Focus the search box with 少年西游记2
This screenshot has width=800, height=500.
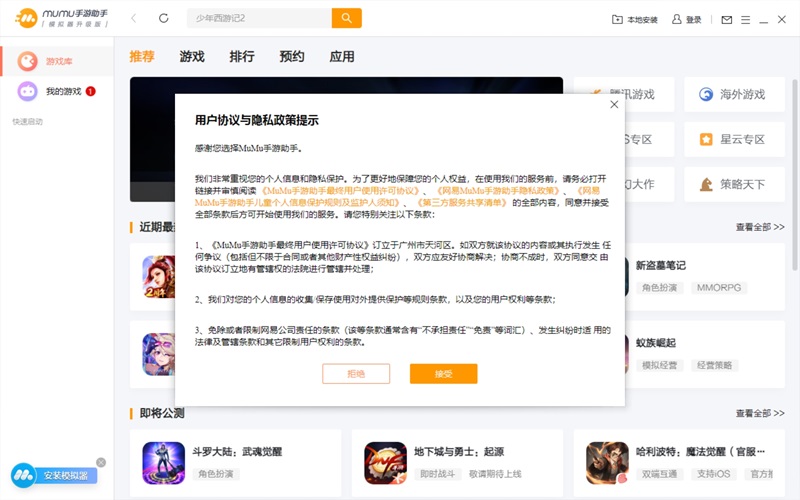click(259, 18)
